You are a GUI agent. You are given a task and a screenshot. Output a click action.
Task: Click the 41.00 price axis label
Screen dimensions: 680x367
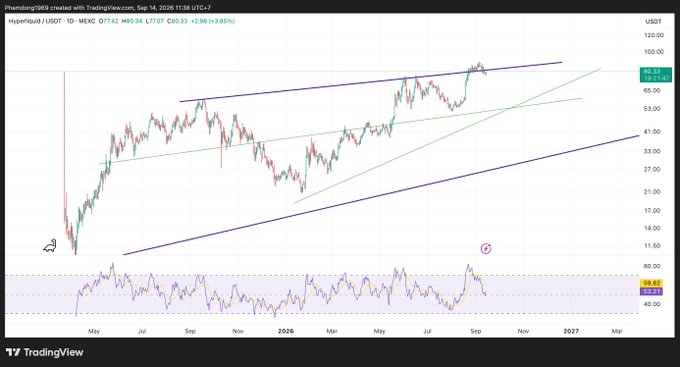click(652, 131)
